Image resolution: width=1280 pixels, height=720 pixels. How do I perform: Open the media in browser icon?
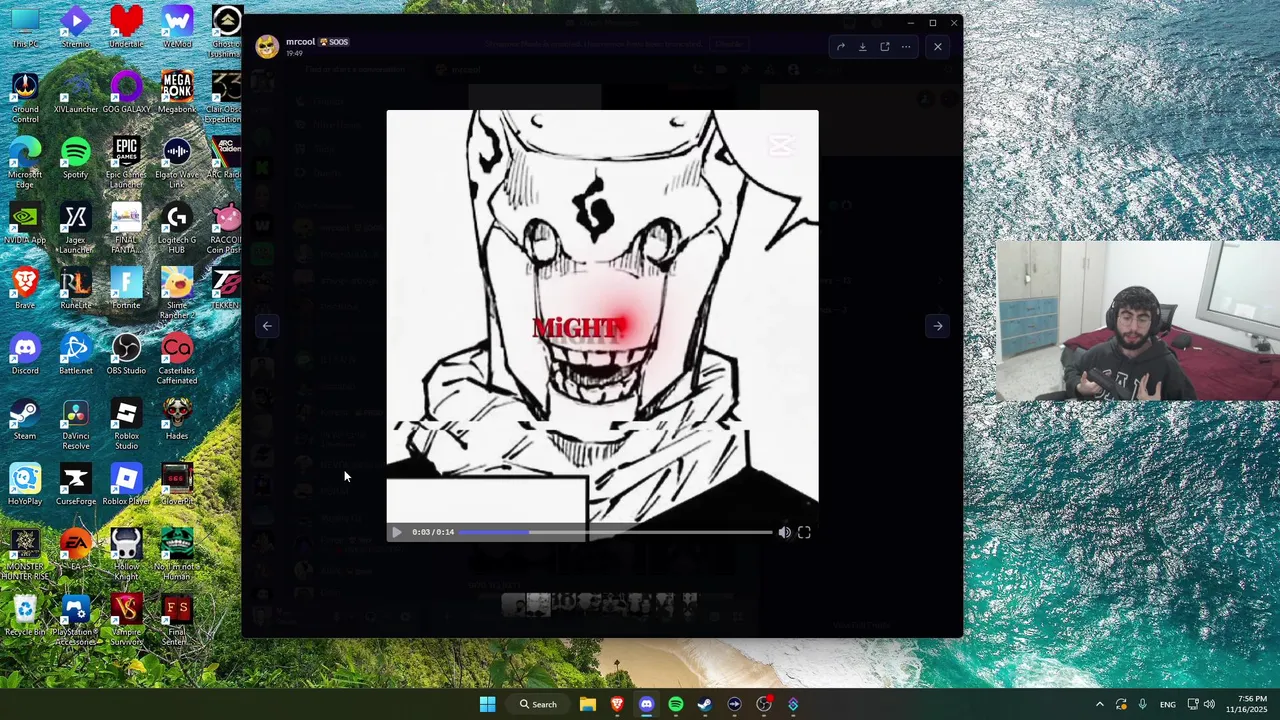[x=884, y=46]
